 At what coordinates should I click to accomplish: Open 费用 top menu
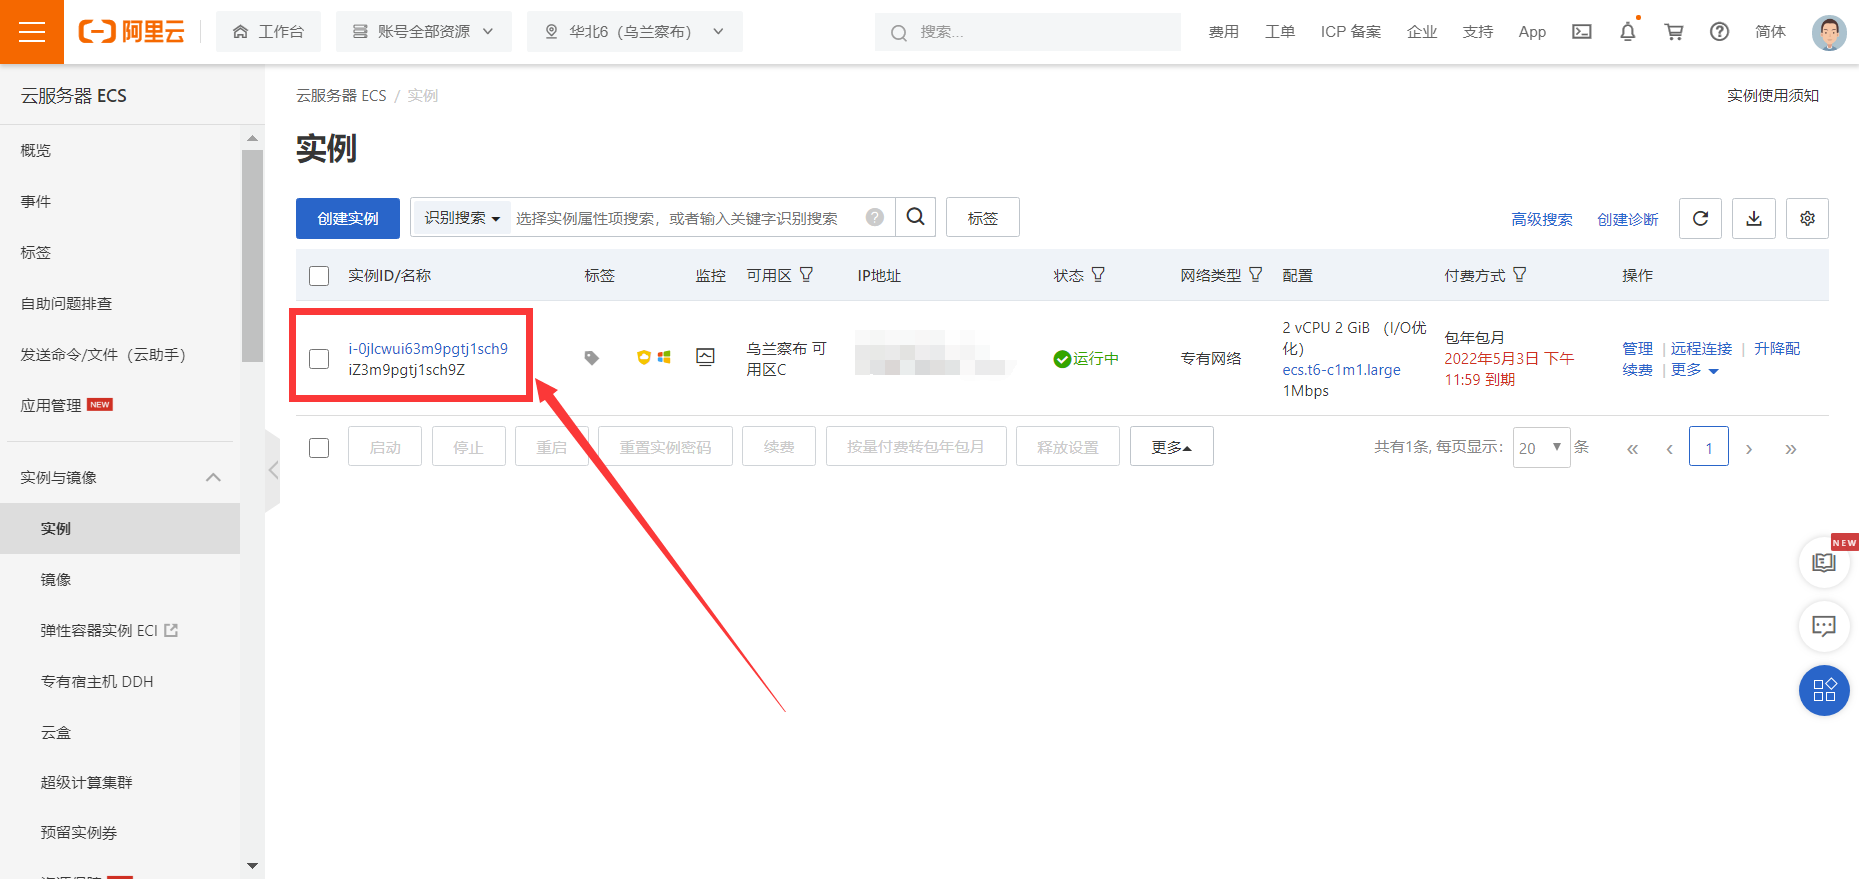[x=1224, y=32]
